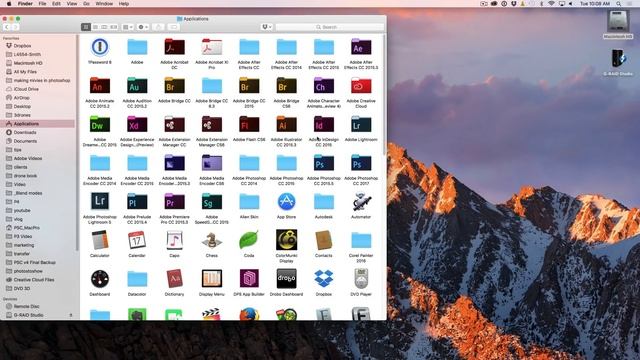Click the Applications window vertical scrollbar

coord(384,95)
